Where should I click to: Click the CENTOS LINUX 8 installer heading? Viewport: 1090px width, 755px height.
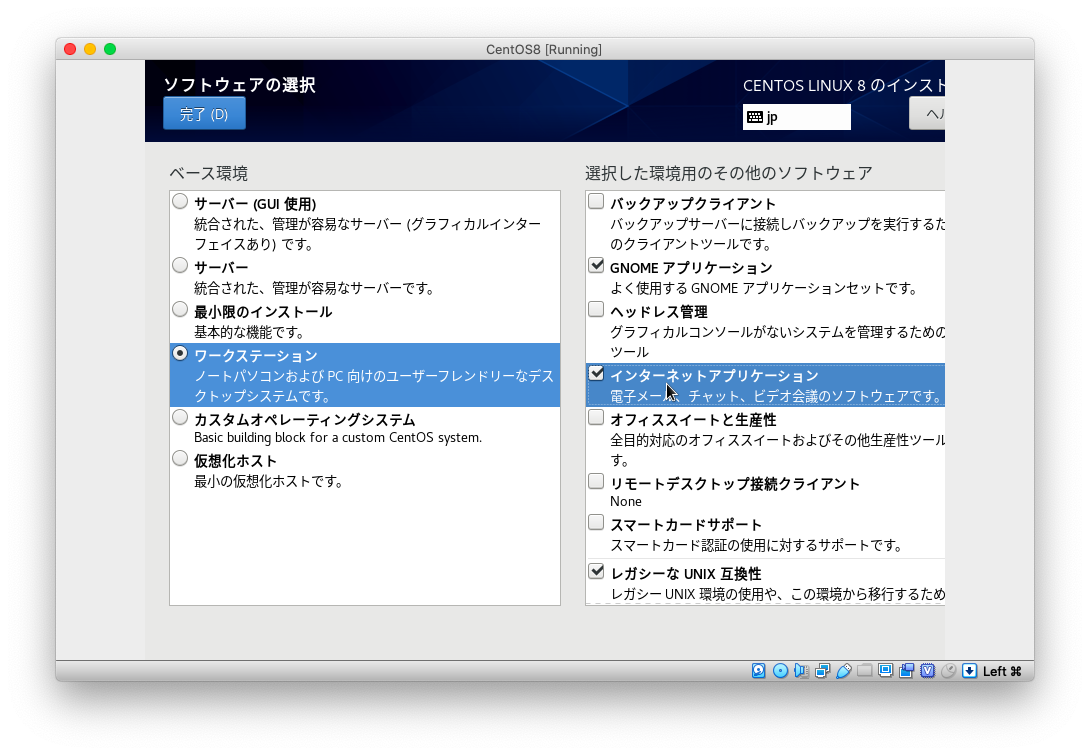[844, 86]
